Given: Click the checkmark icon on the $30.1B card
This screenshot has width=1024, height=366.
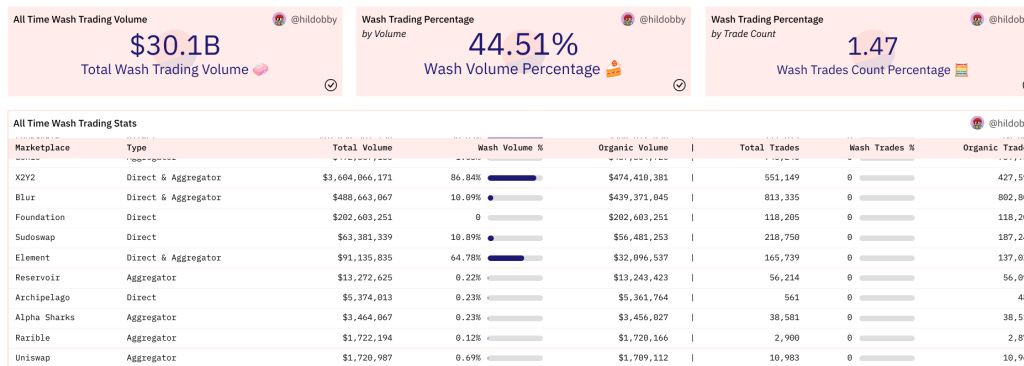Looking at the screenshot, I should pos(331,85).
